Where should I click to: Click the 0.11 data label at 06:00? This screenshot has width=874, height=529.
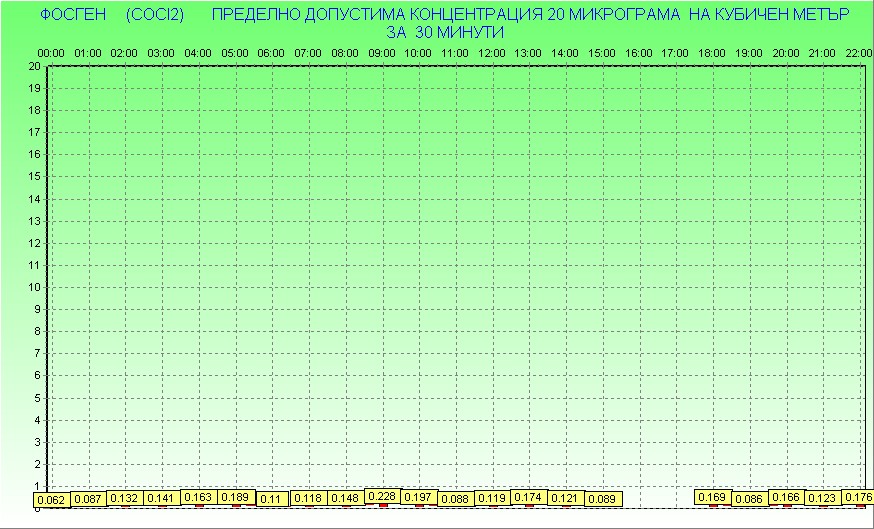272,499
